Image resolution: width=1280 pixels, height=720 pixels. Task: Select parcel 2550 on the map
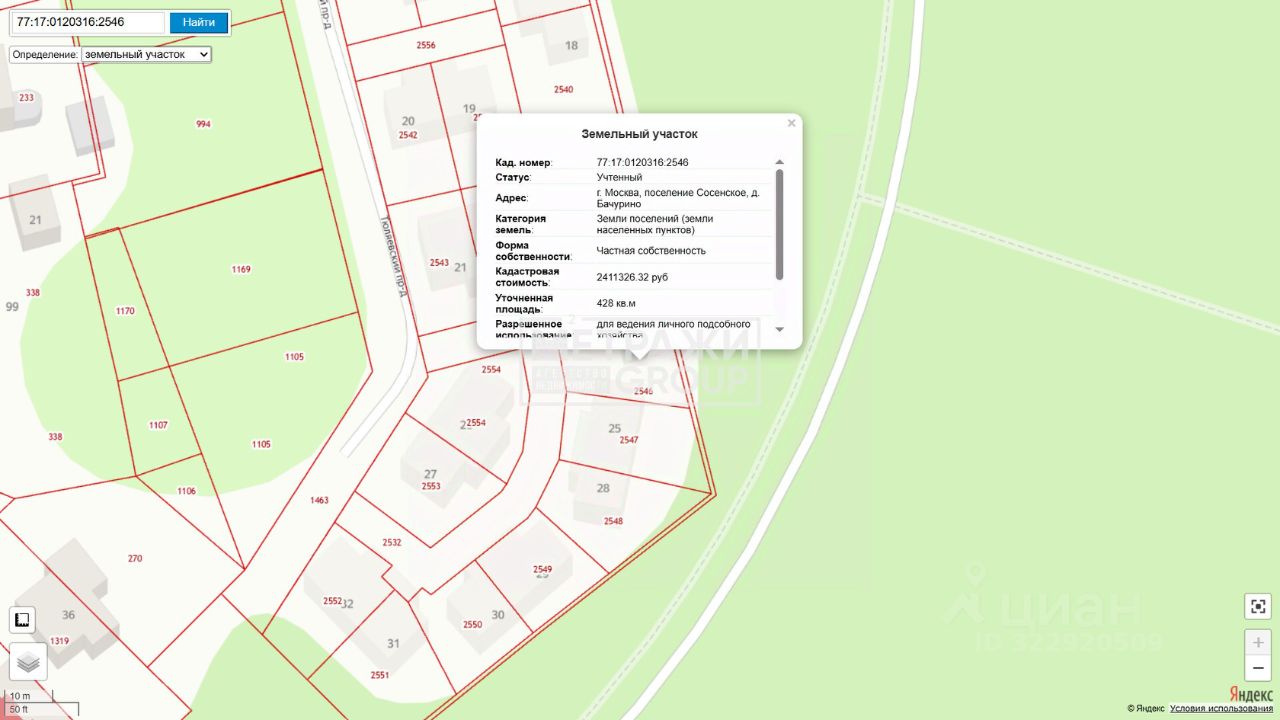(x=473, y=625)
